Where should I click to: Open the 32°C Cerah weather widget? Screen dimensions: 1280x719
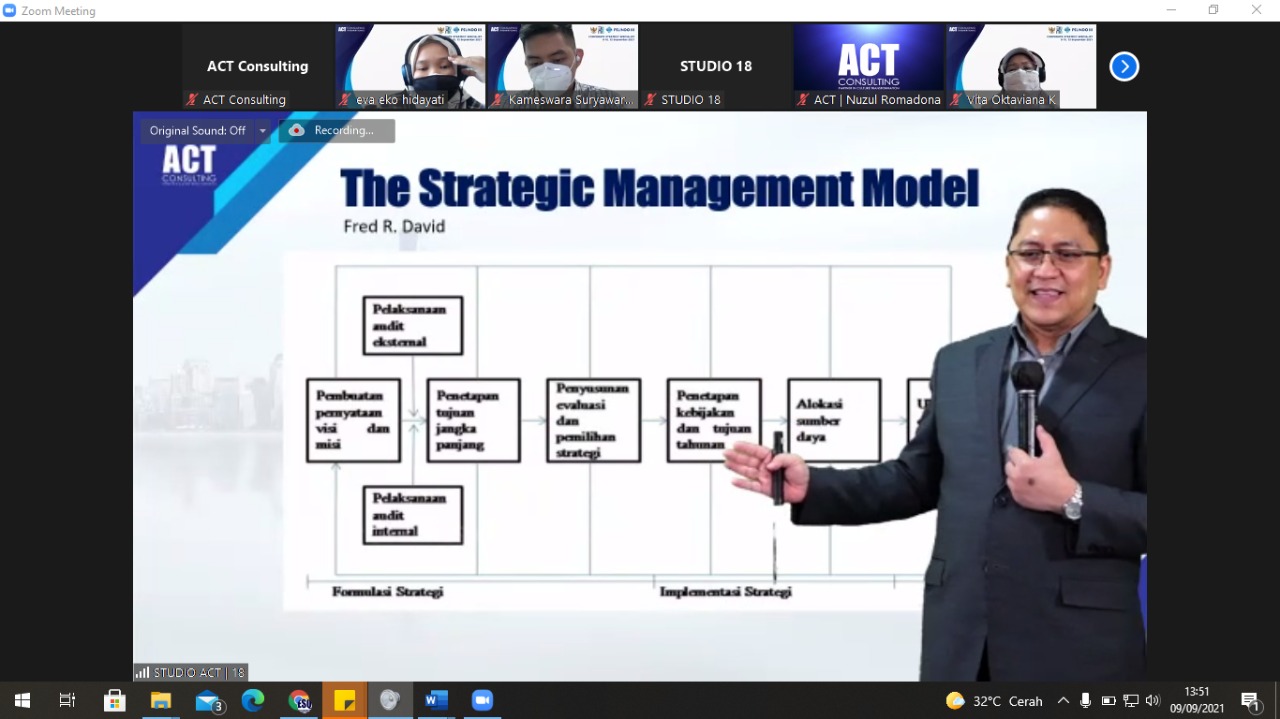(994, 700)
